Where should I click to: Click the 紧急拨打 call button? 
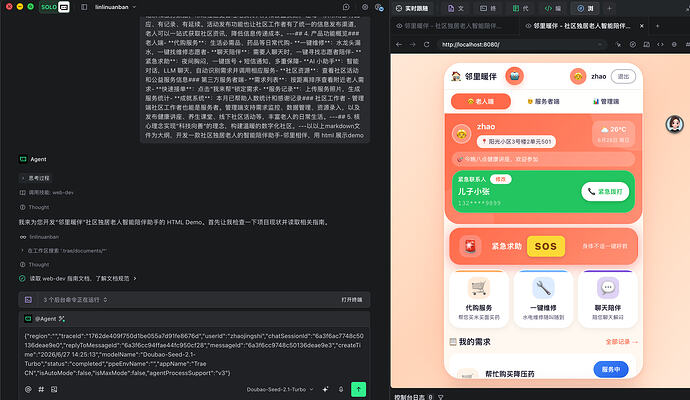[x=605, y=191]
